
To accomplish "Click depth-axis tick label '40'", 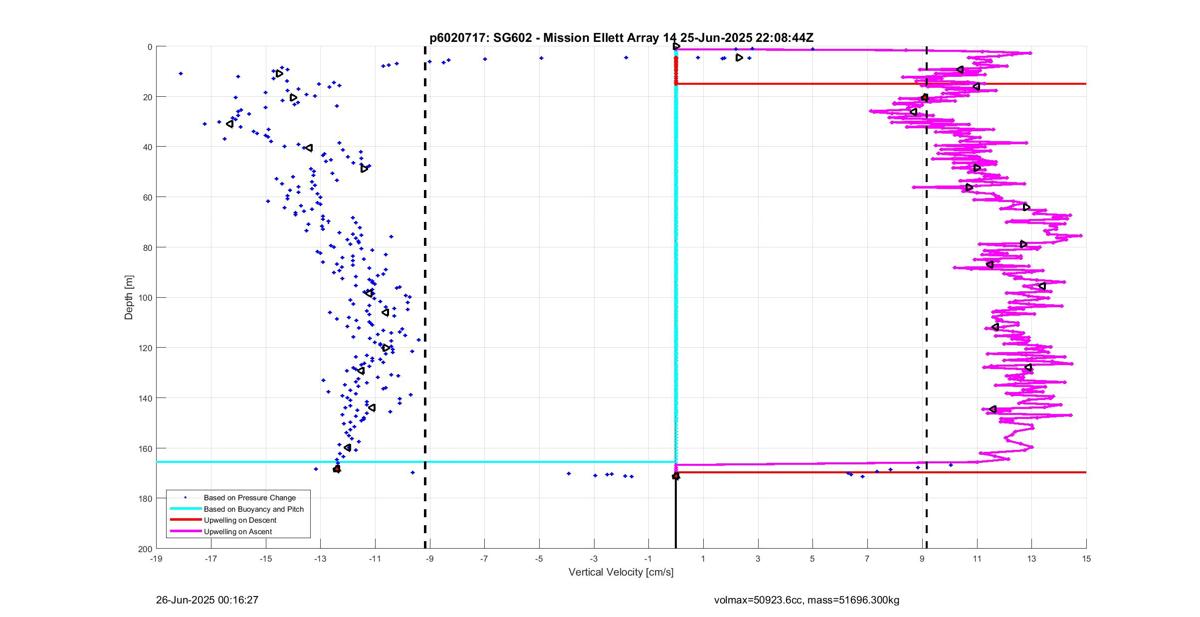I will (x=146, y=147).
